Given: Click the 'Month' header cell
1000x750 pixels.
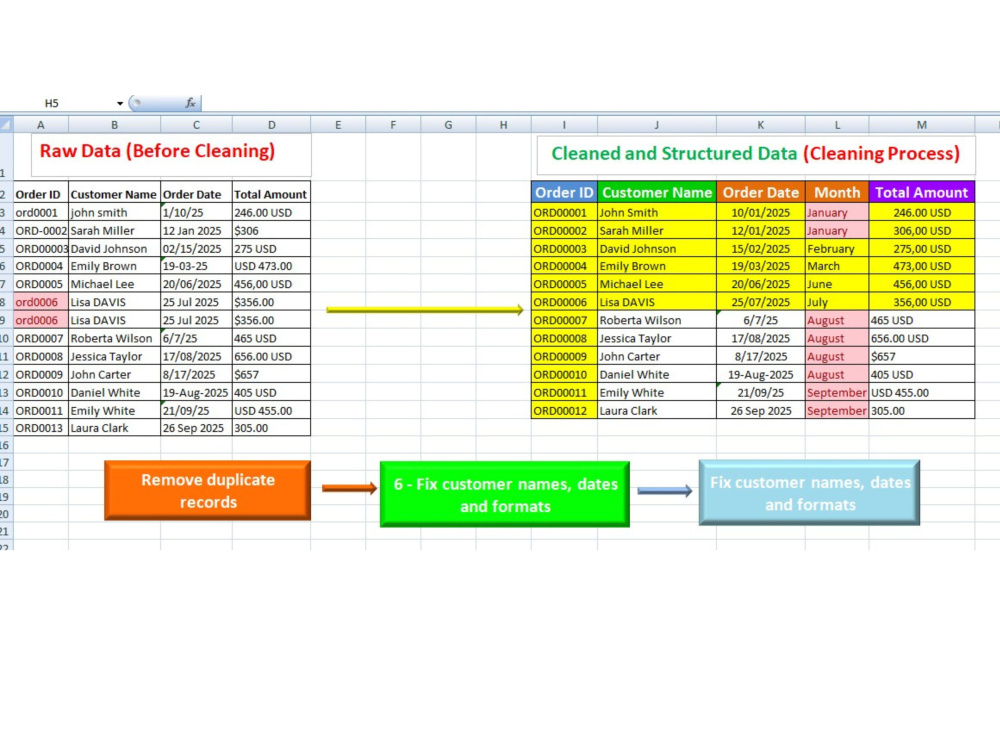Looking at the screenshot, I should click(x=837, y=192).
